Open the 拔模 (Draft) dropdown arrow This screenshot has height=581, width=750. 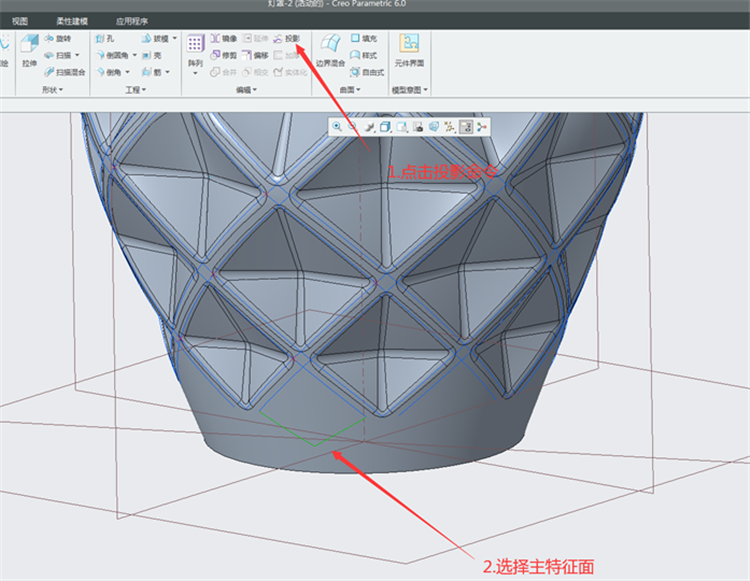coord(175,38)
